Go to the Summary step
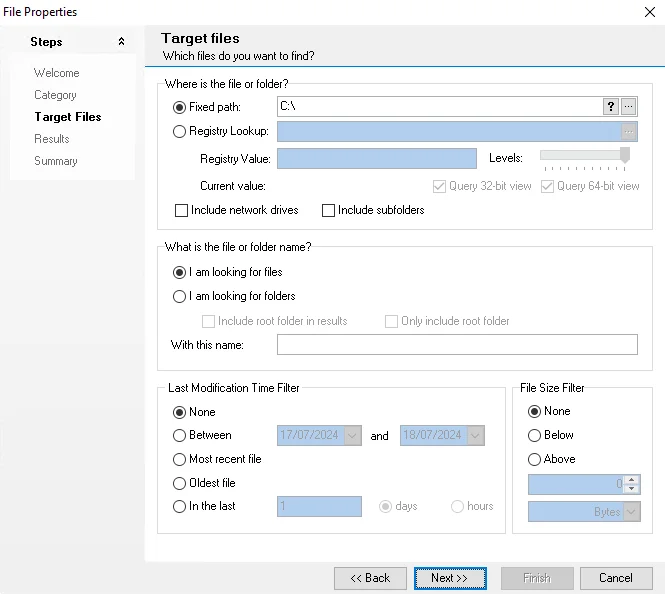This screenshot has height=594, width=665. tap(56, 161)
